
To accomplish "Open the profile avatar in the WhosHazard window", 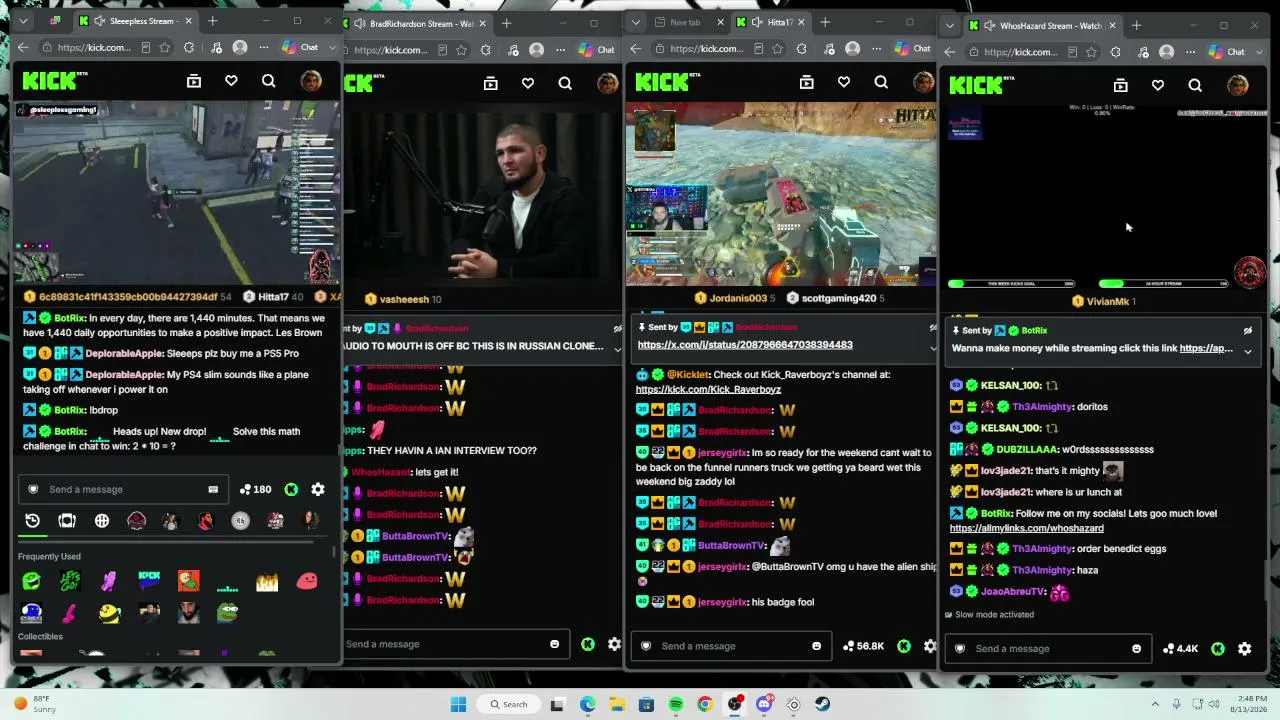I will pyautogui.click(x=1237, y=86).
